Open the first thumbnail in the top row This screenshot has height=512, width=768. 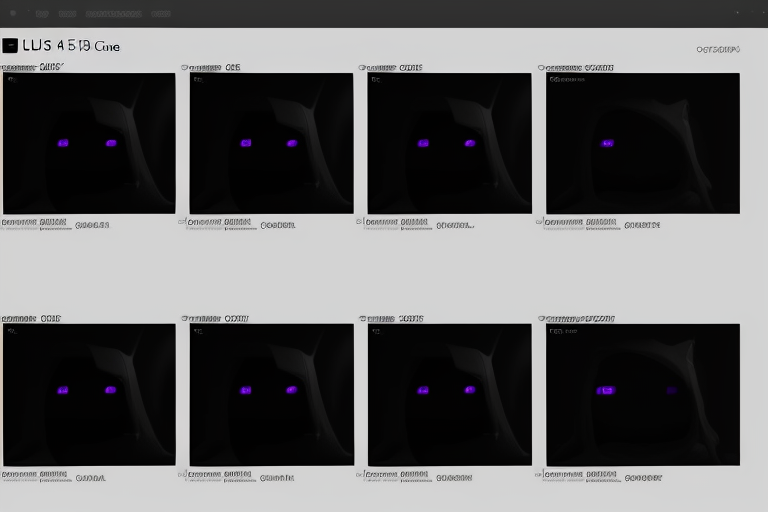(x=89, y=143)
